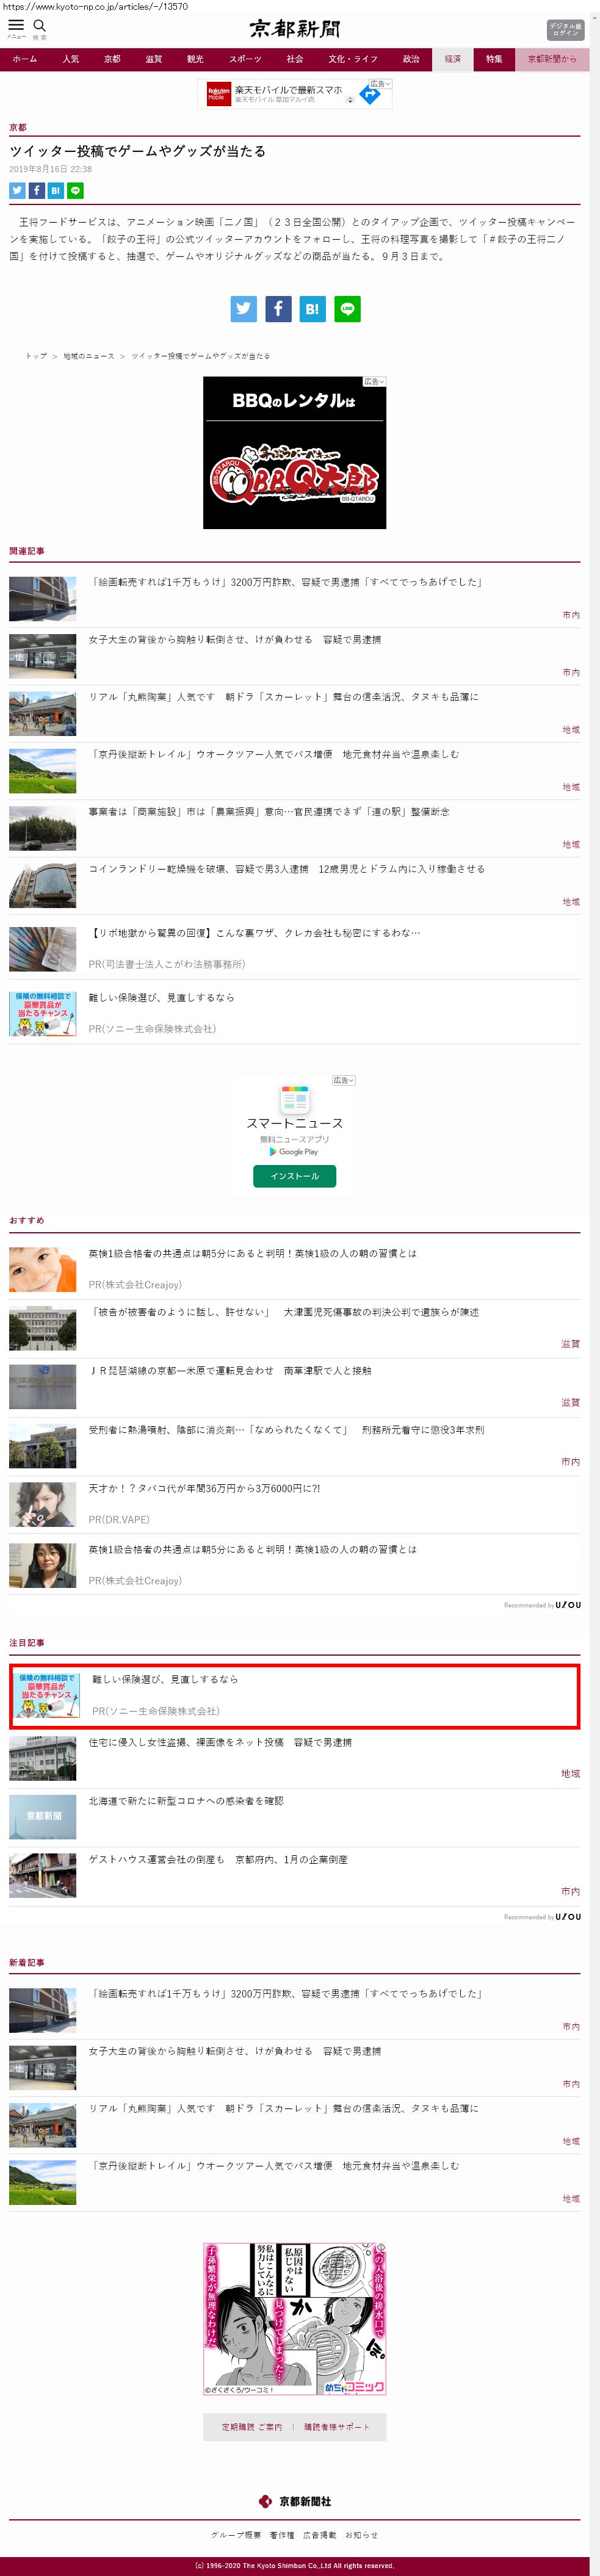Image resolution: width=600 pixels, height=2576 pixels.
Task: Click the large LINE share button
Action: (x=347, y=309)
